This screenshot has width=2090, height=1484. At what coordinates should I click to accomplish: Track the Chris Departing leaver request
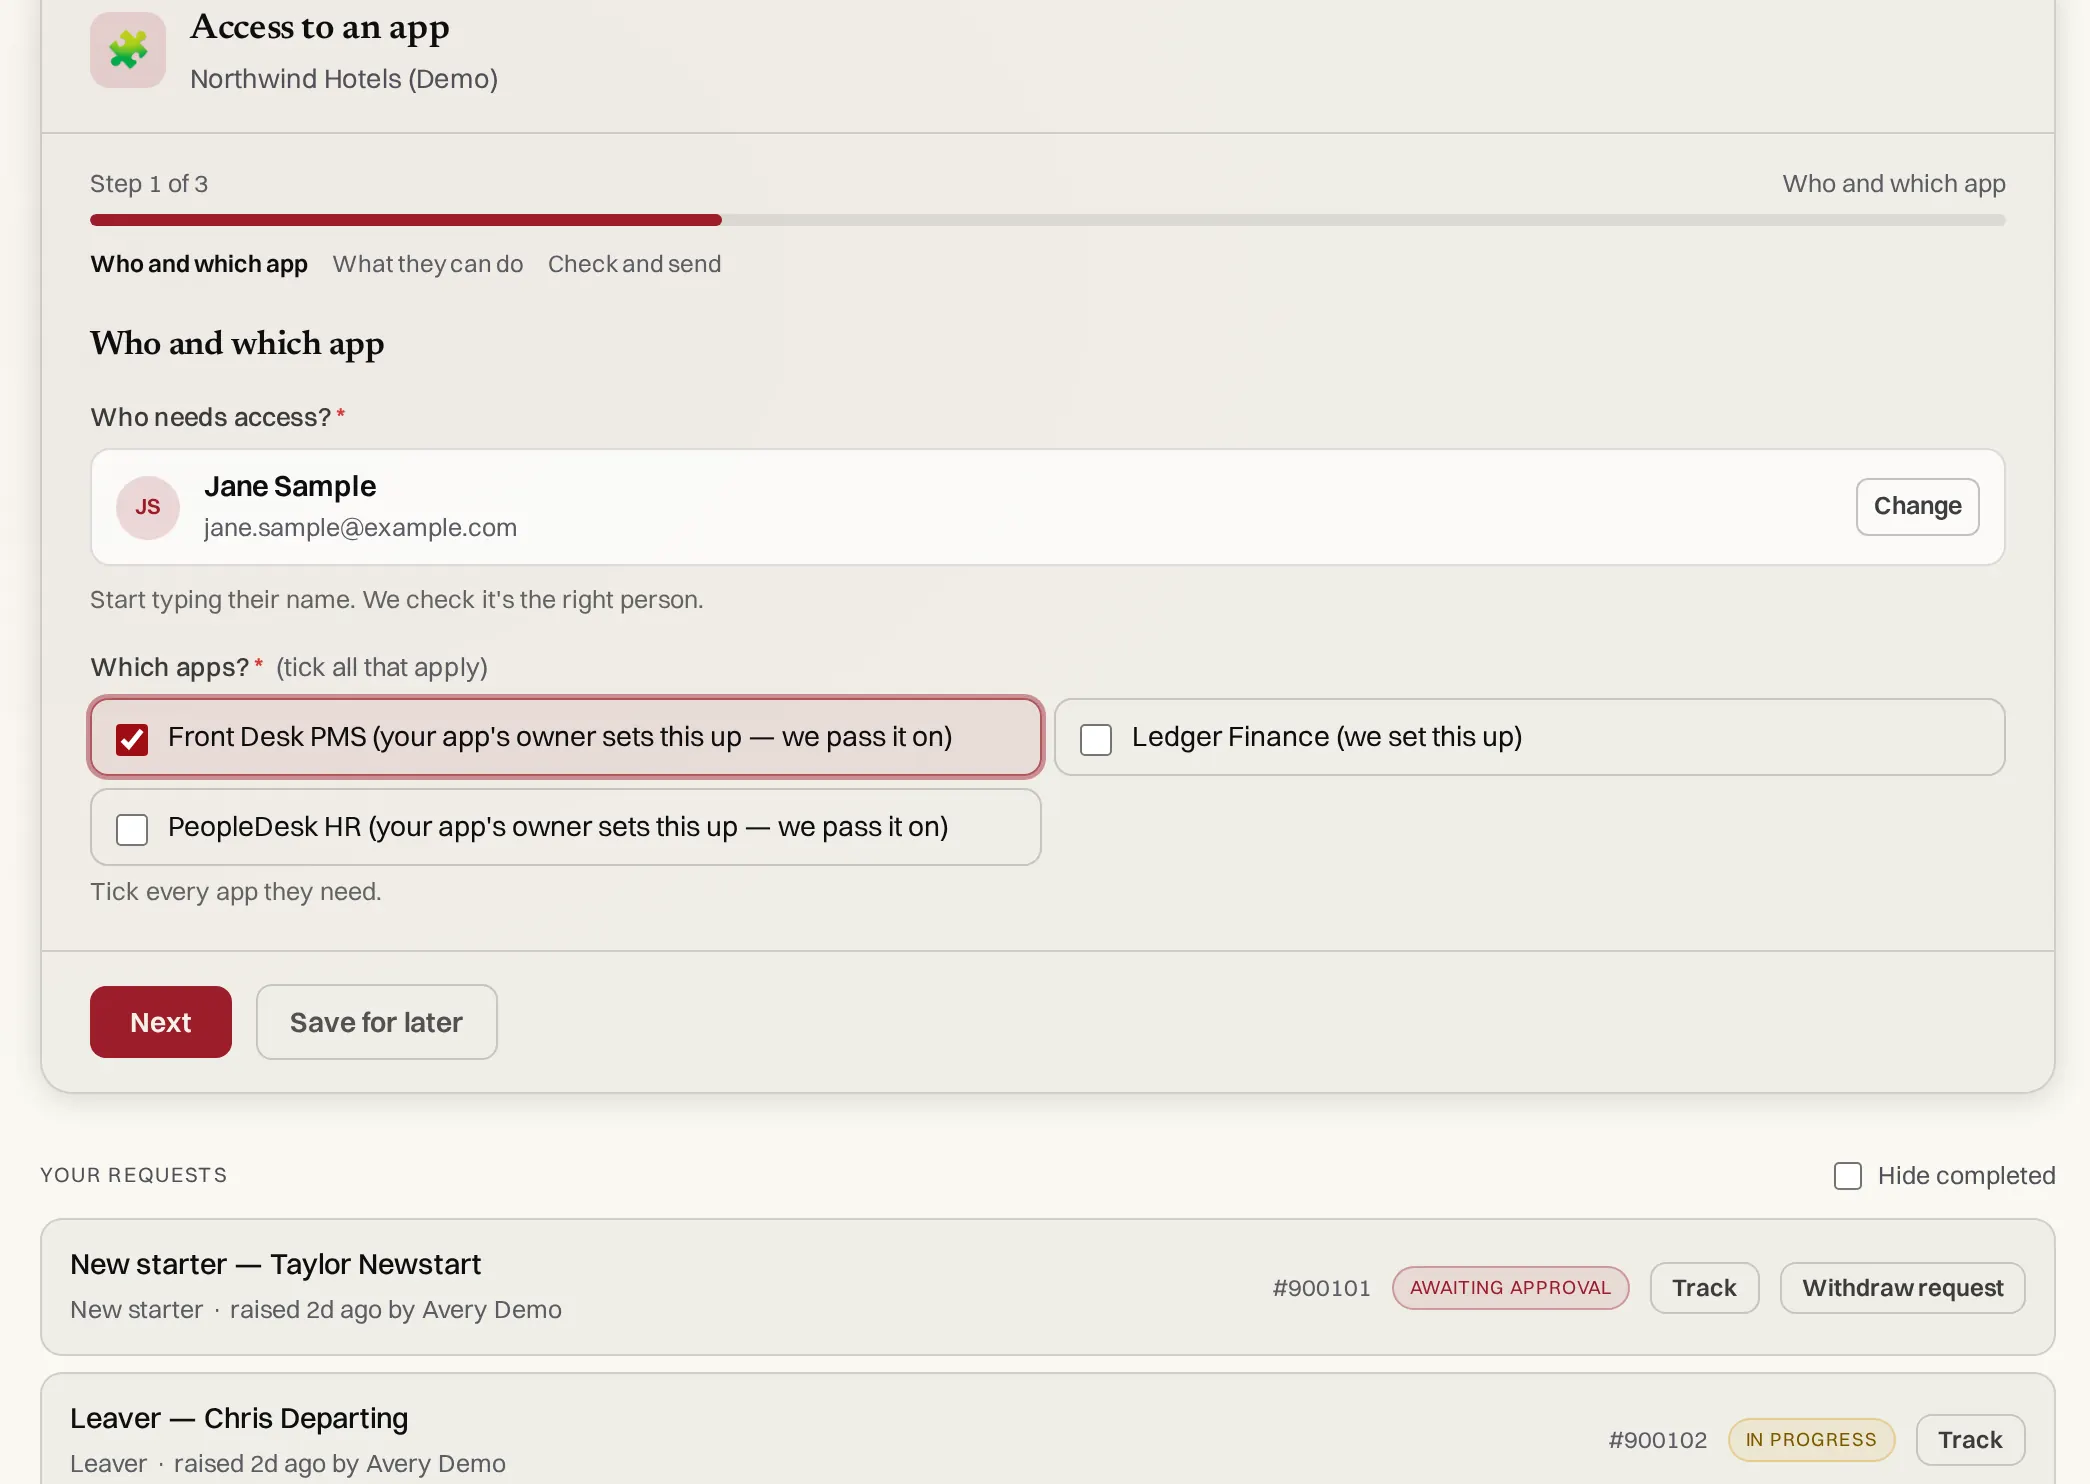coord(1970,1440)
